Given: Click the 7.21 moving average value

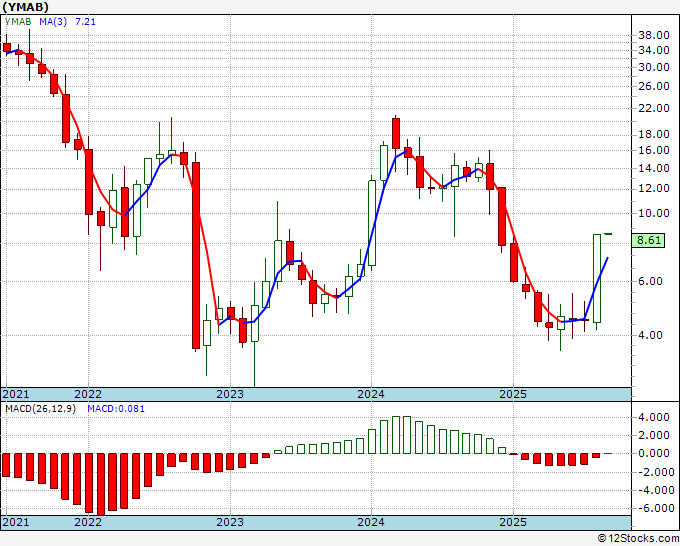Looking at the screenshot, I should 85,21.
